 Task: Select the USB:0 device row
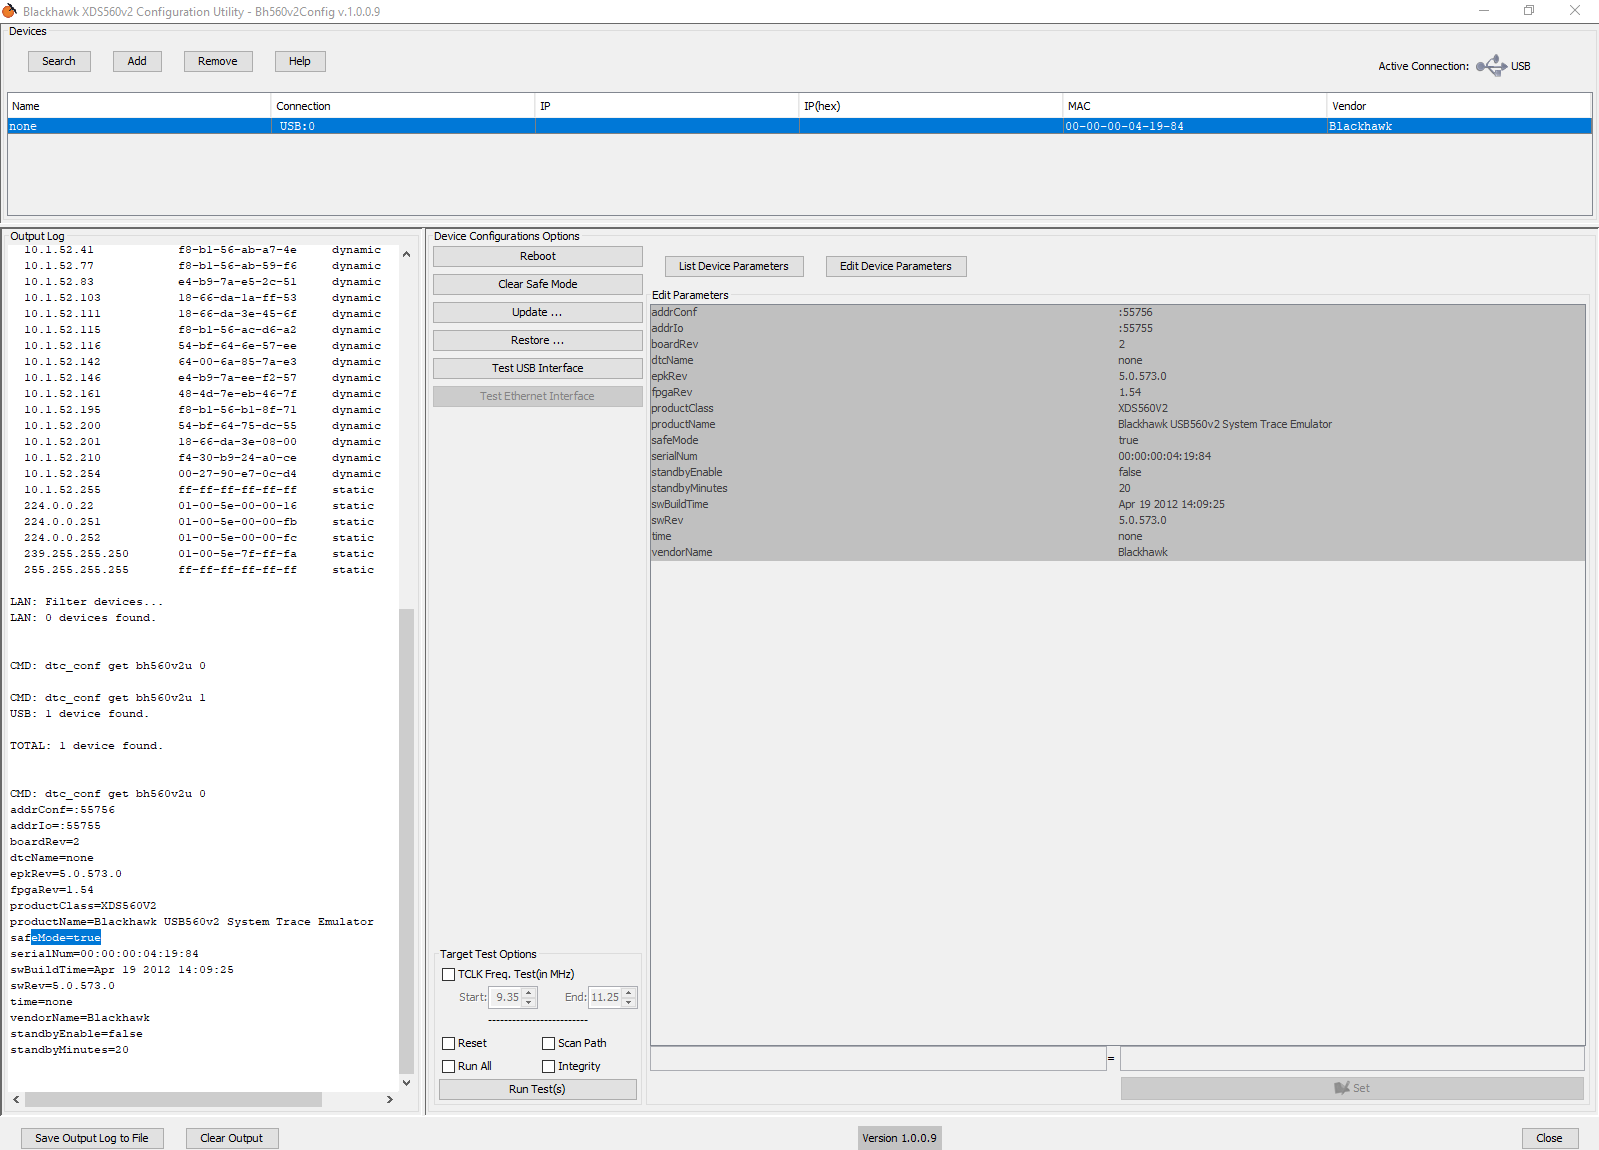click(800, 126)
